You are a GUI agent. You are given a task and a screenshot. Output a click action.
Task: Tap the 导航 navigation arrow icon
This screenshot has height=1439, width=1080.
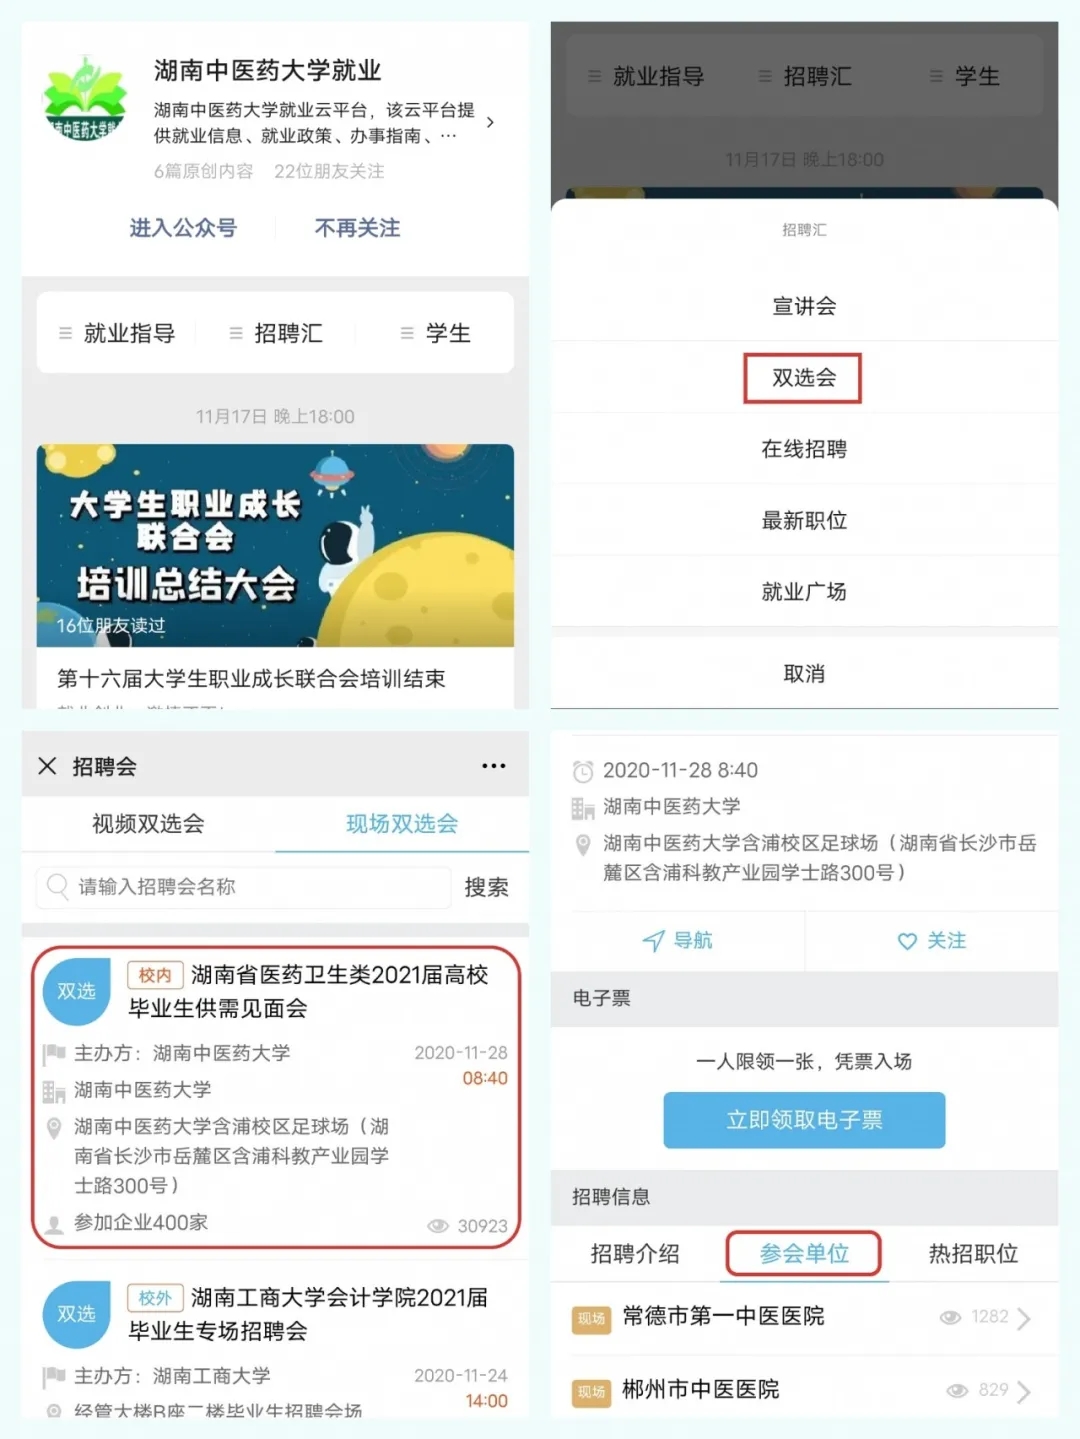[x=653, y=941]
